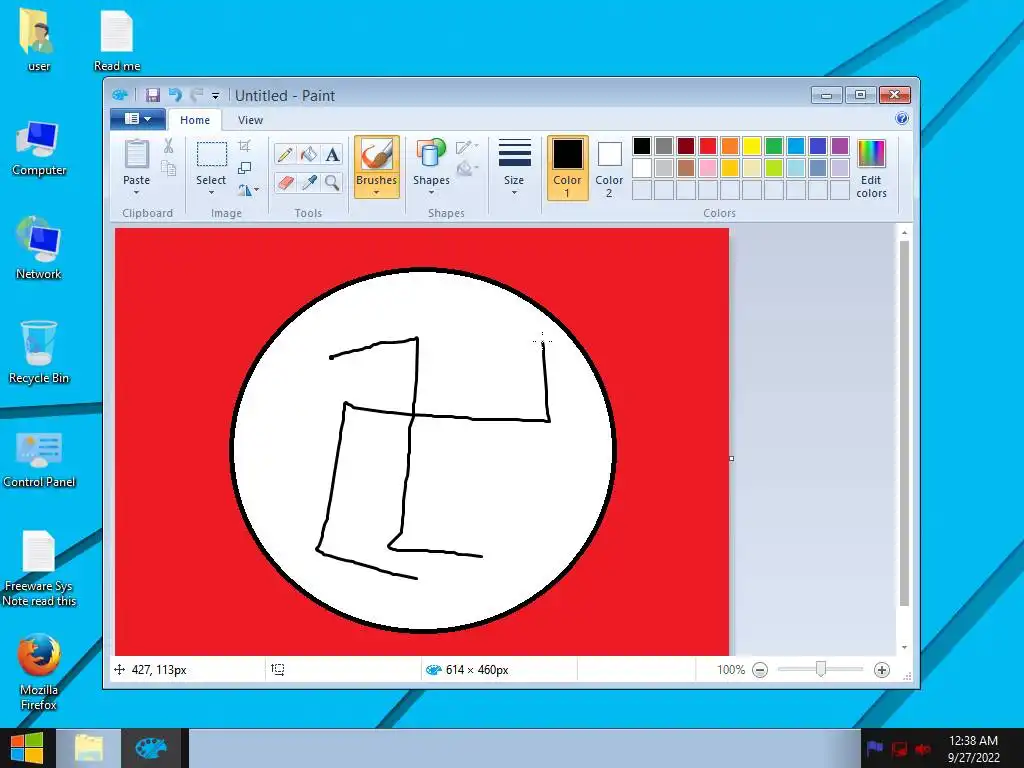Click the vertical scrollbar up arrow

[x=904, y=232]
